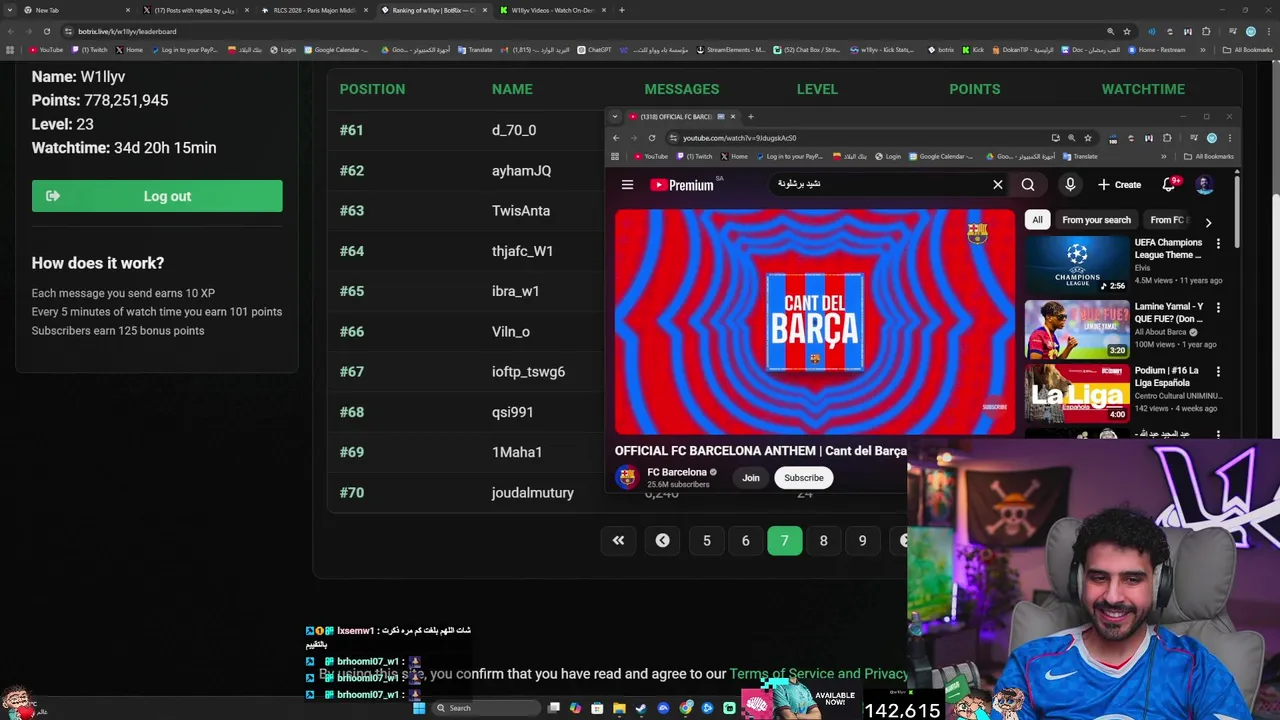The width and height of the screenshot is (1280, 720).
Task: Open options for UEFA Champions League Theme video
Action: click(x=1218, y=243)
